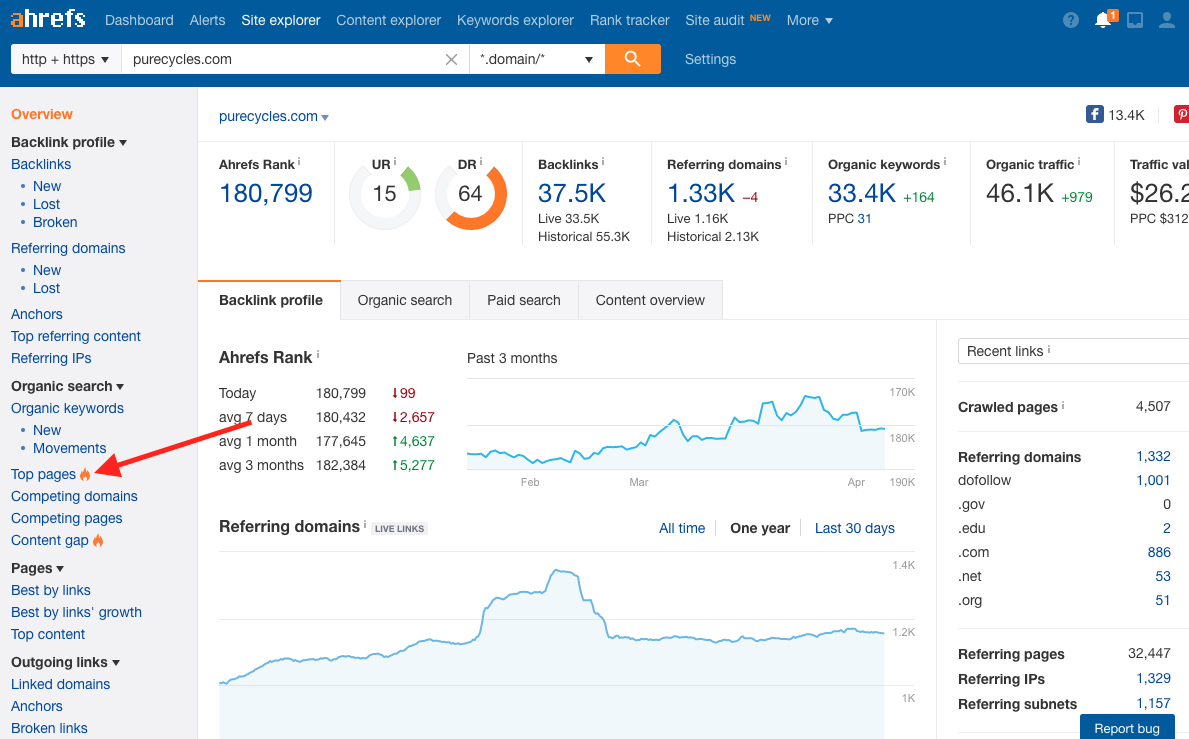Image resolution: width=1189 pixels, height=739 pixels.
Task: Open Top pages in the sidebar
Action: coord(44,474)
